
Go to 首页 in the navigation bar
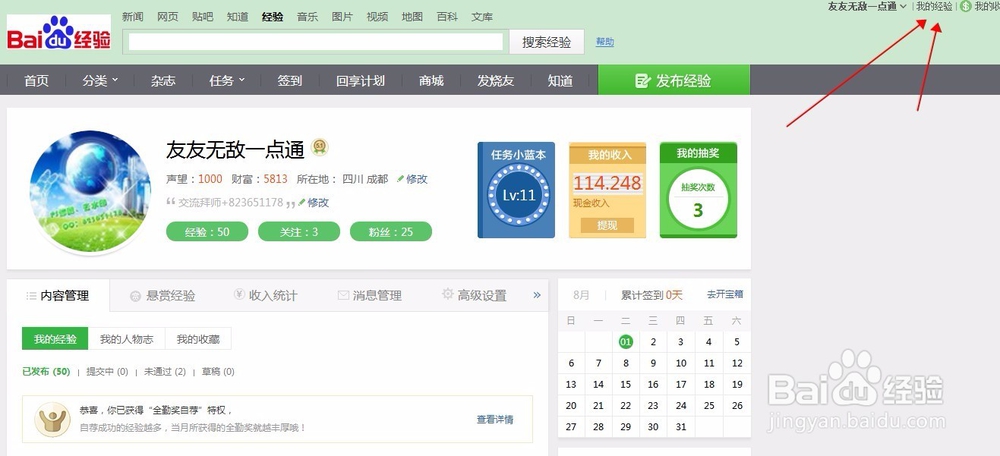click(x=36, y=80)
